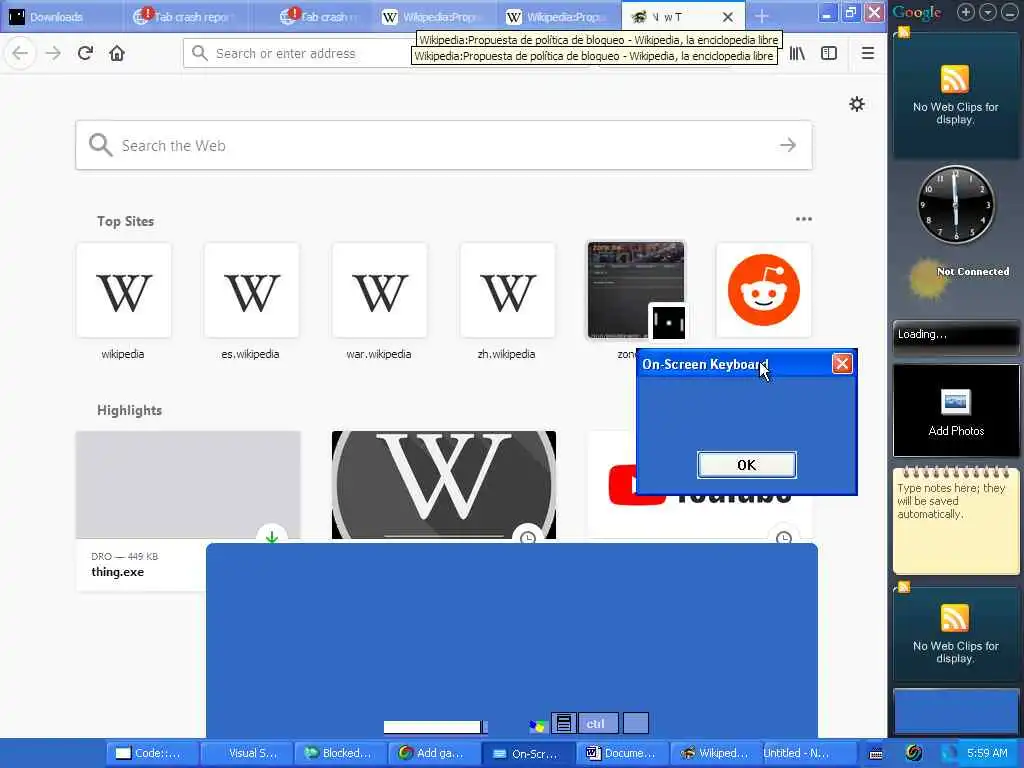Viewport: 1024px width, 768px height.
Task: Open the Wikipedia highlight card
Action: (444, 485)
